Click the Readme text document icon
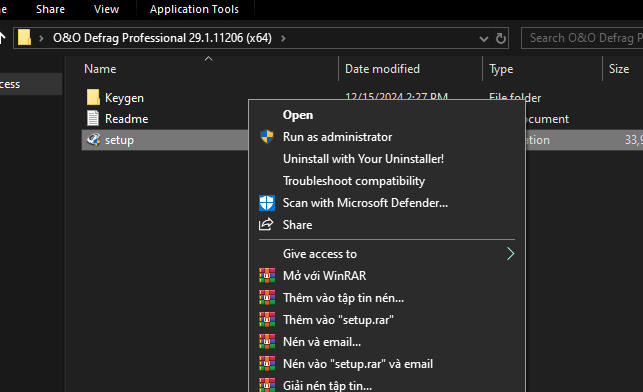Viewport: 643px width, 392px height. pos(93,119)
